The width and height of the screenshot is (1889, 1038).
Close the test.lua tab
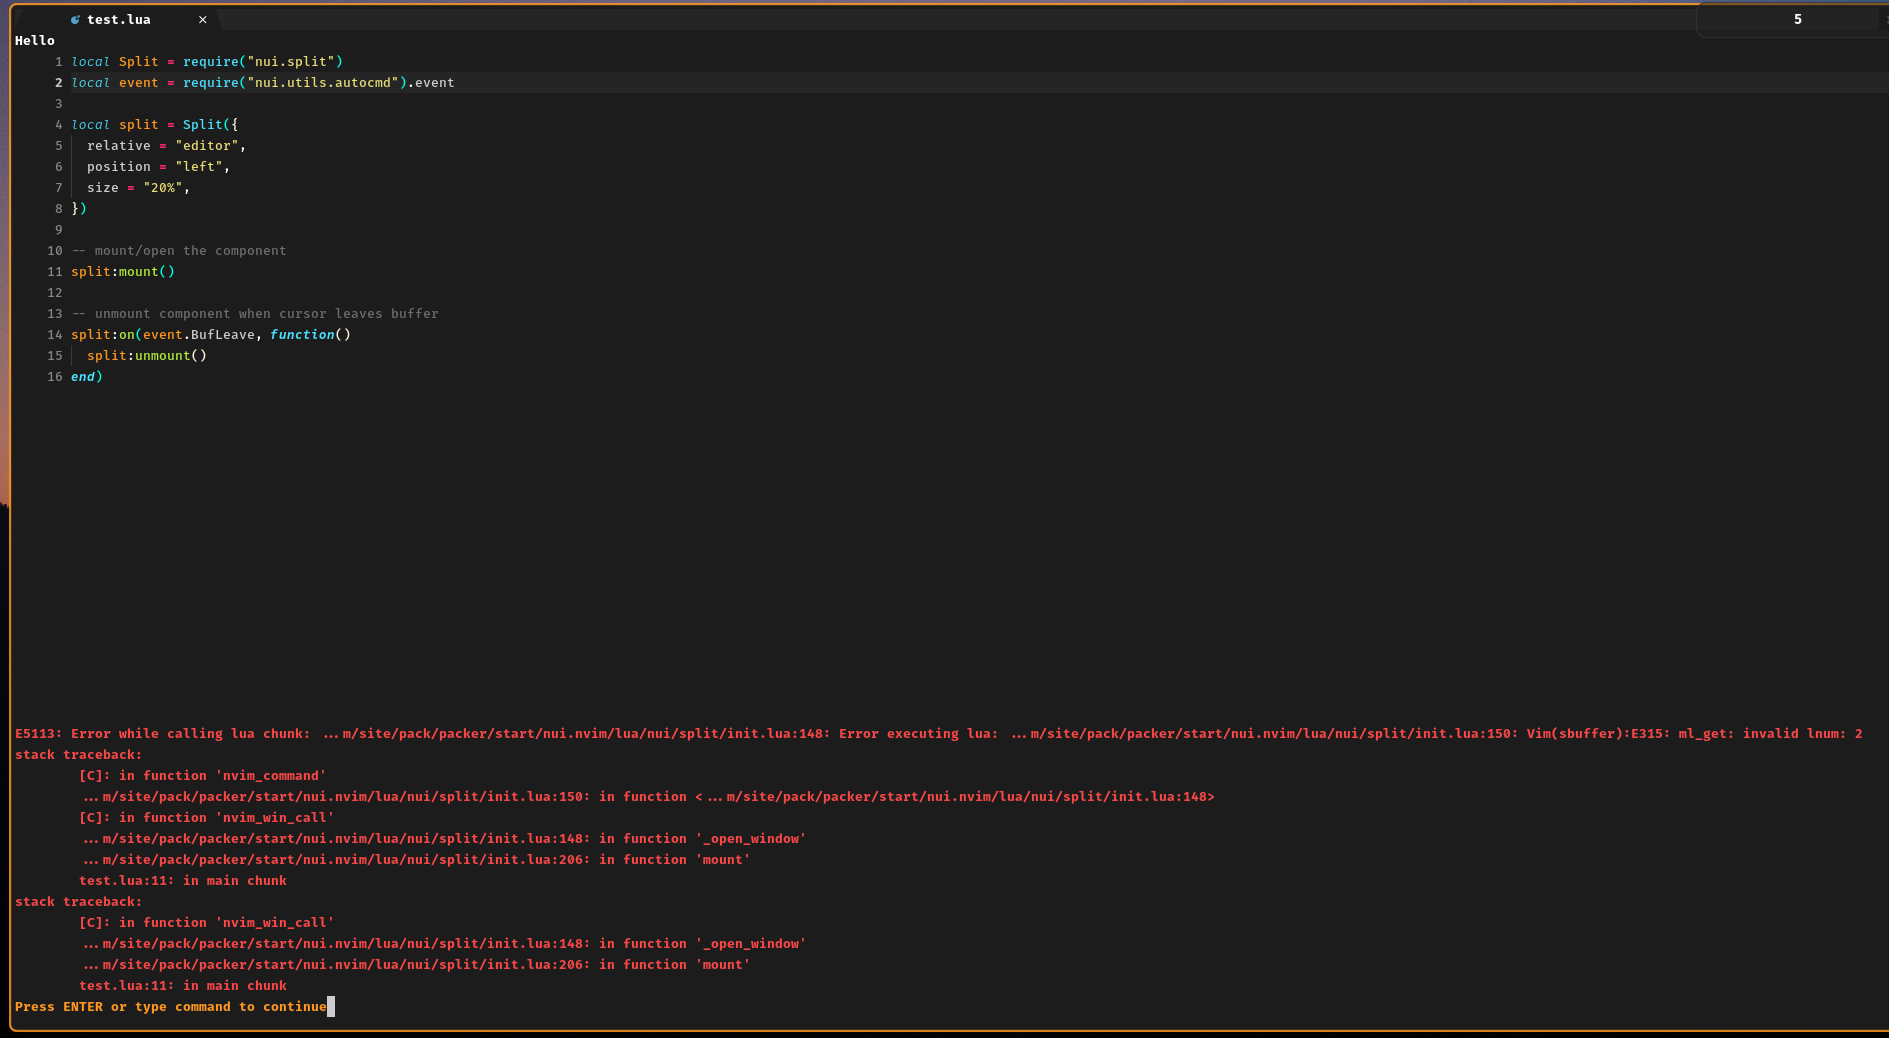pos(202,19)
